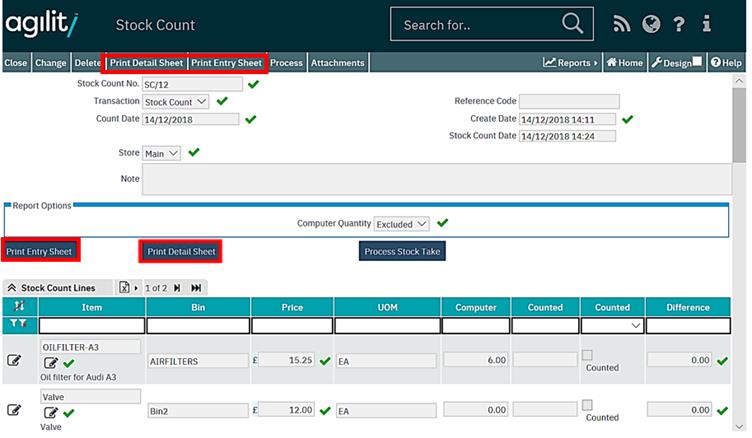Click the search magnifier icon
Viewport: 752px width, 438px height.
[572, 24]
